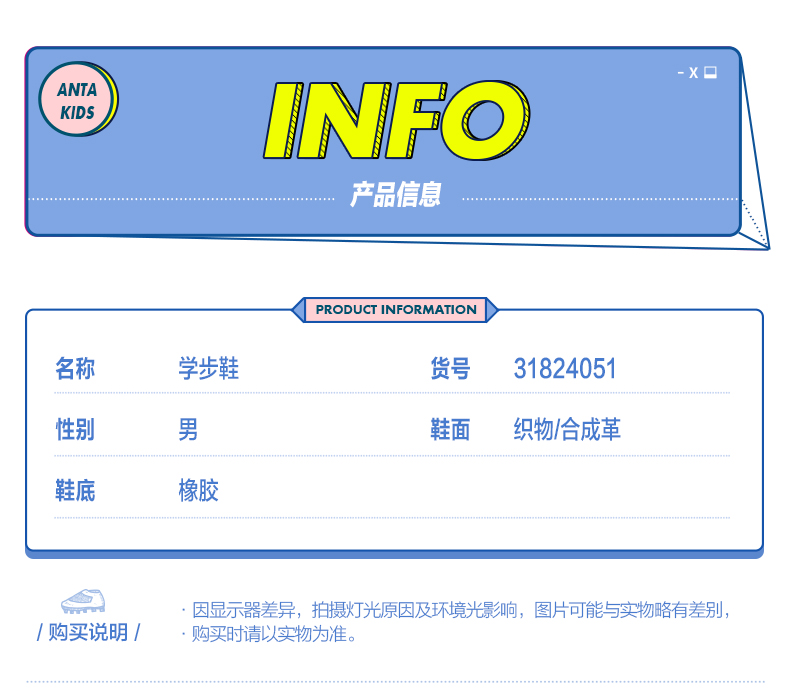
Task: Click the 购买说明 heading
Action: (88, 633)
